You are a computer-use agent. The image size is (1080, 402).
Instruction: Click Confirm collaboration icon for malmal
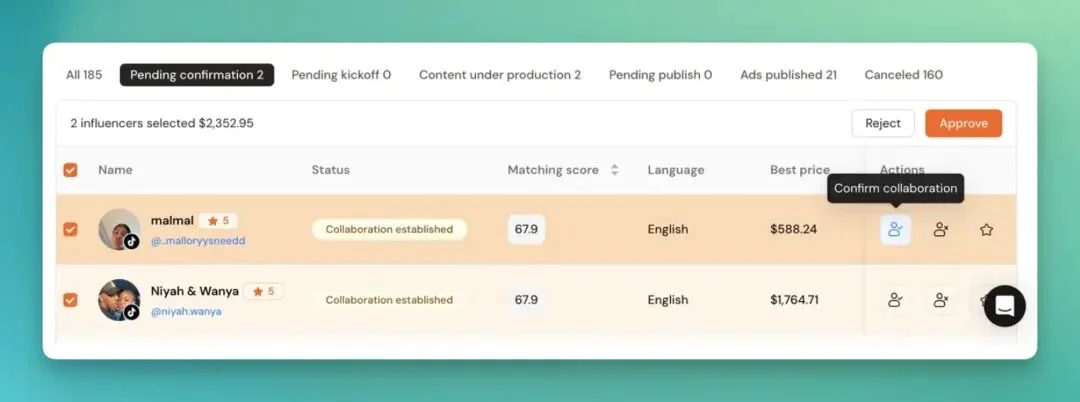click(x=895, y=230)
